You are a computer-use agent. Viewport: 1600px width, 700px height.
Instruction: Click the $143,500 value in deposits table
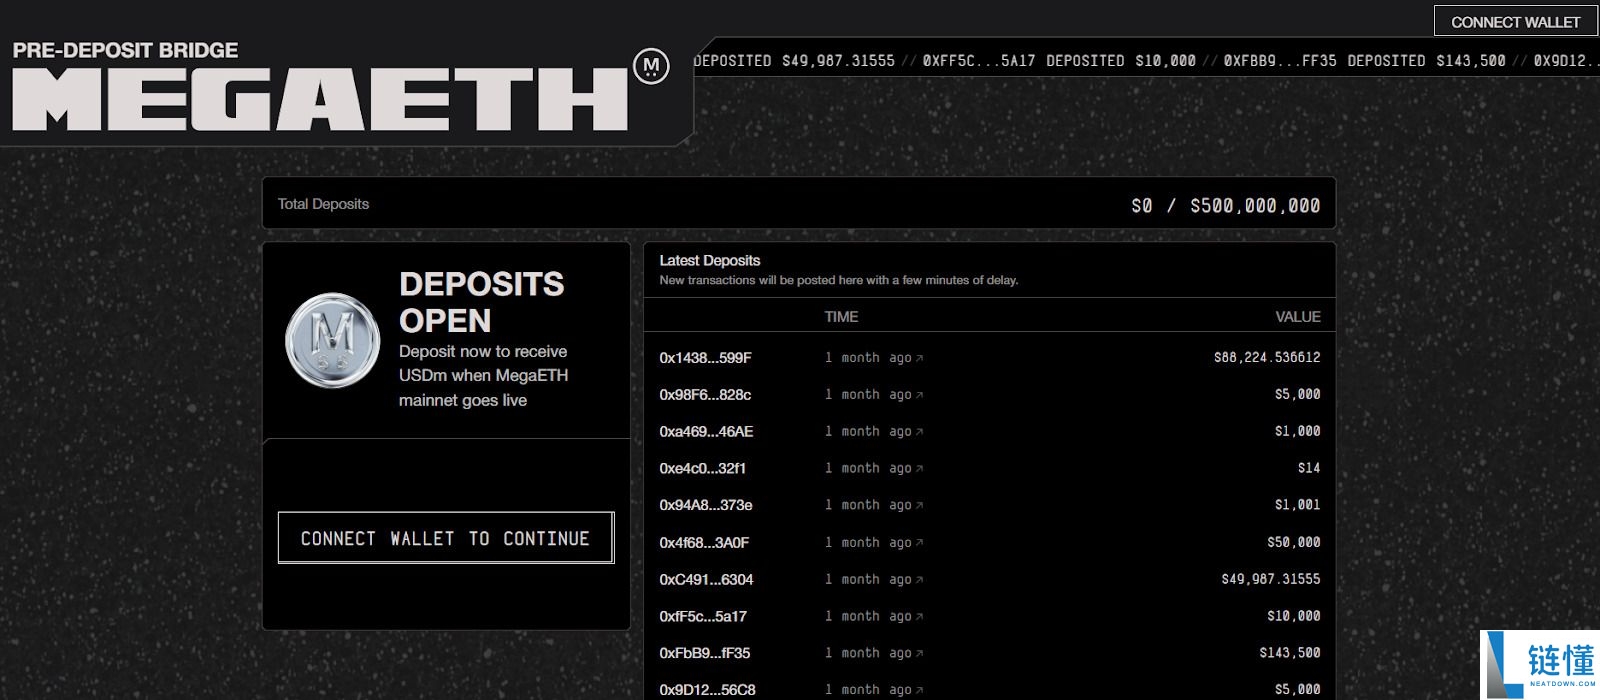1289,653
